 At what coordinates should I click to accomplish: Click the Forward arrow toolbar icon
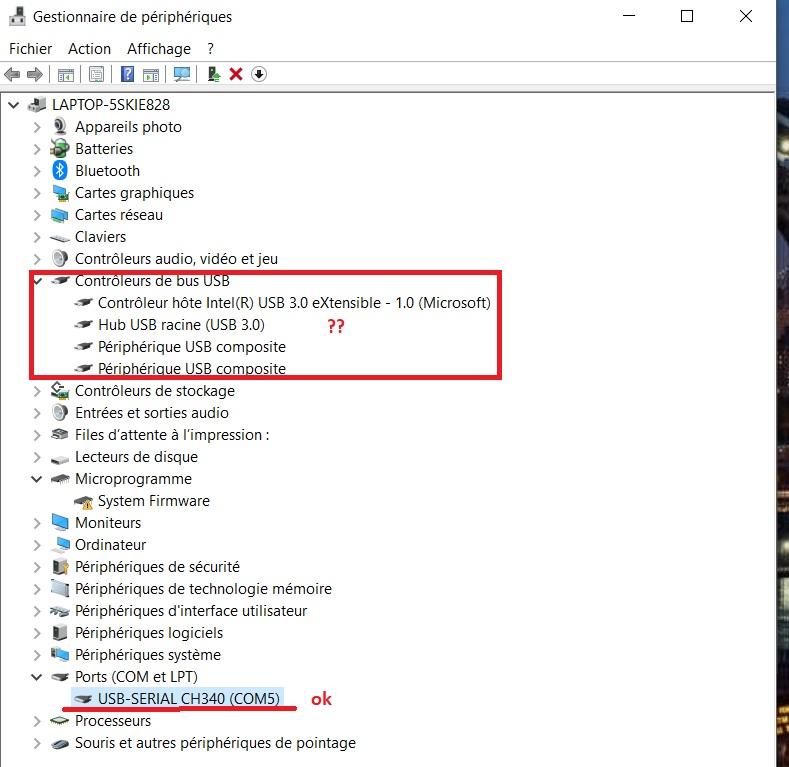[x=35, y=74]
